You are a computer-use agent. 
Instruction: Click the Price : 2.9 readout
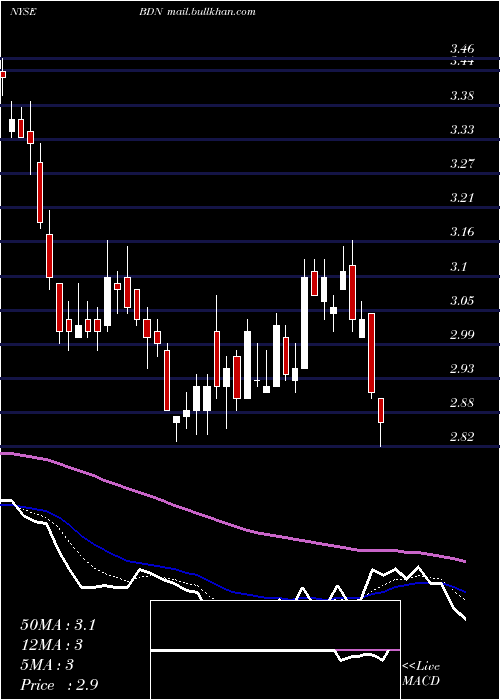(x=59, y=685)
